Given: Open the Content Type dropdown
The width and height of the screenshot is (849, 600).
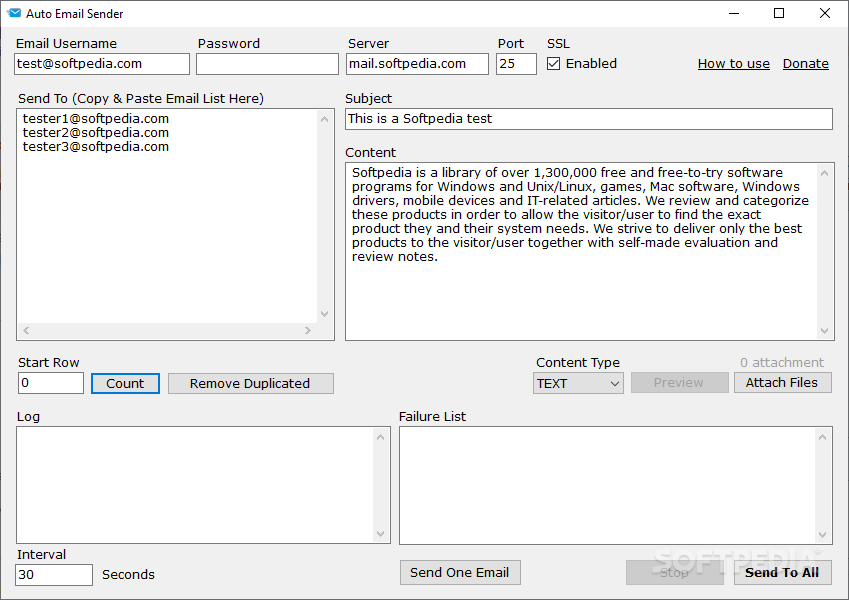Looking at the screenshot, I should tap(578, 383).
